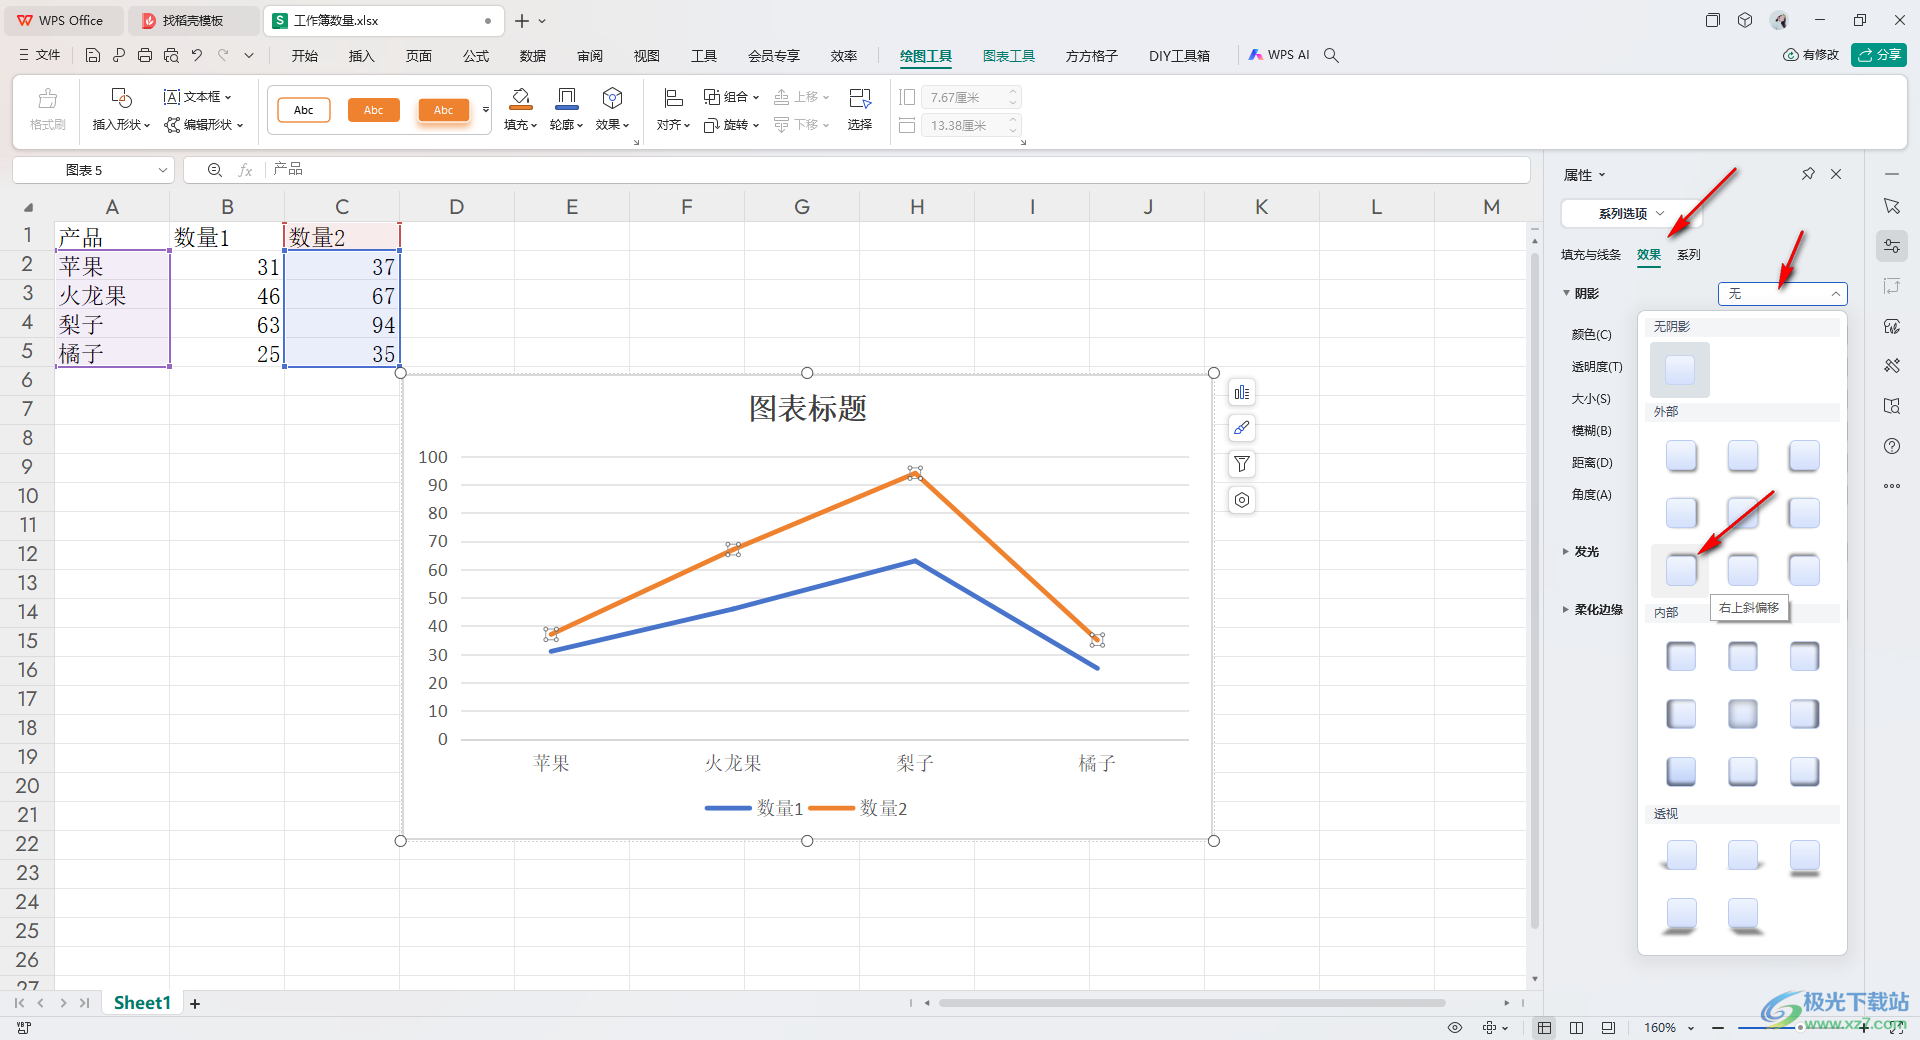Viewport: 1920px width, 1040px height.
Task: Open the Text Box (文本框) dropdown
Action: tap(198, 97)
